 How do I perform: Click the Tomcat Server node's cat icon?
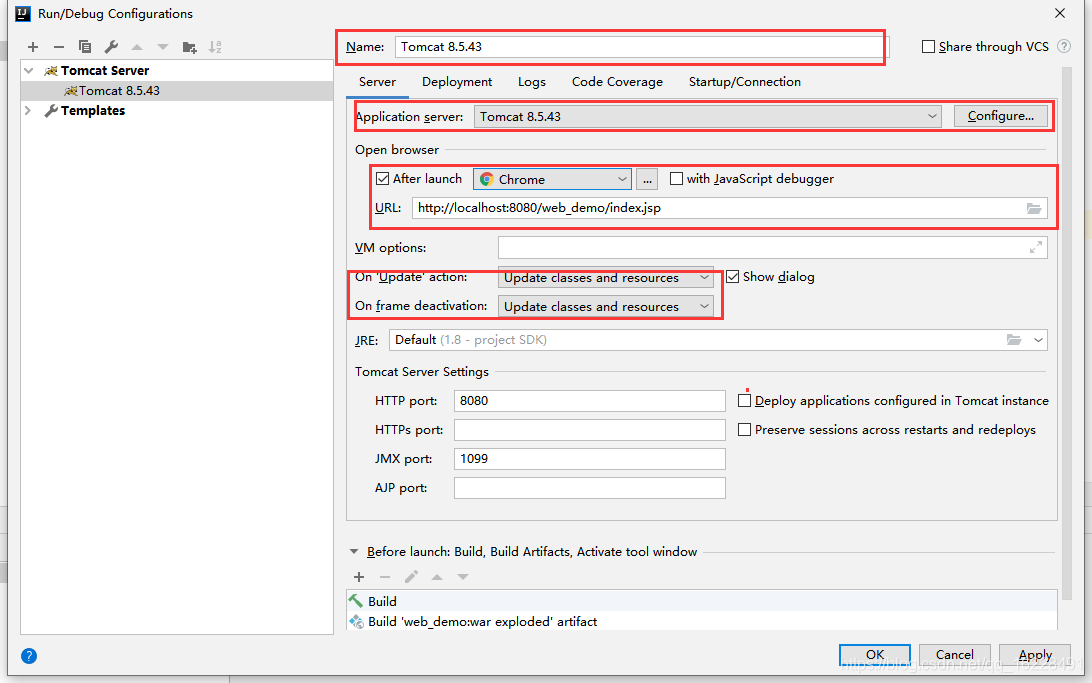51,70
